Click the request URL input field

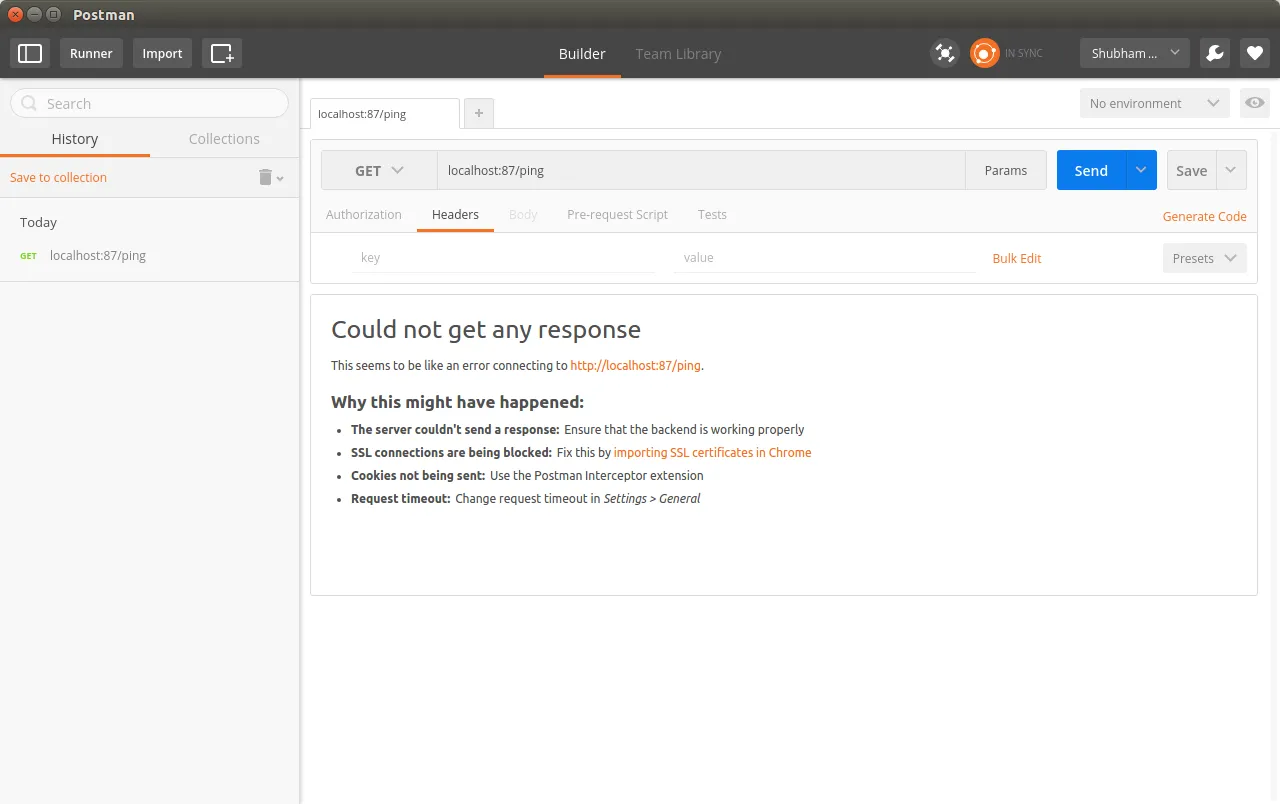[x=701, y=170]
